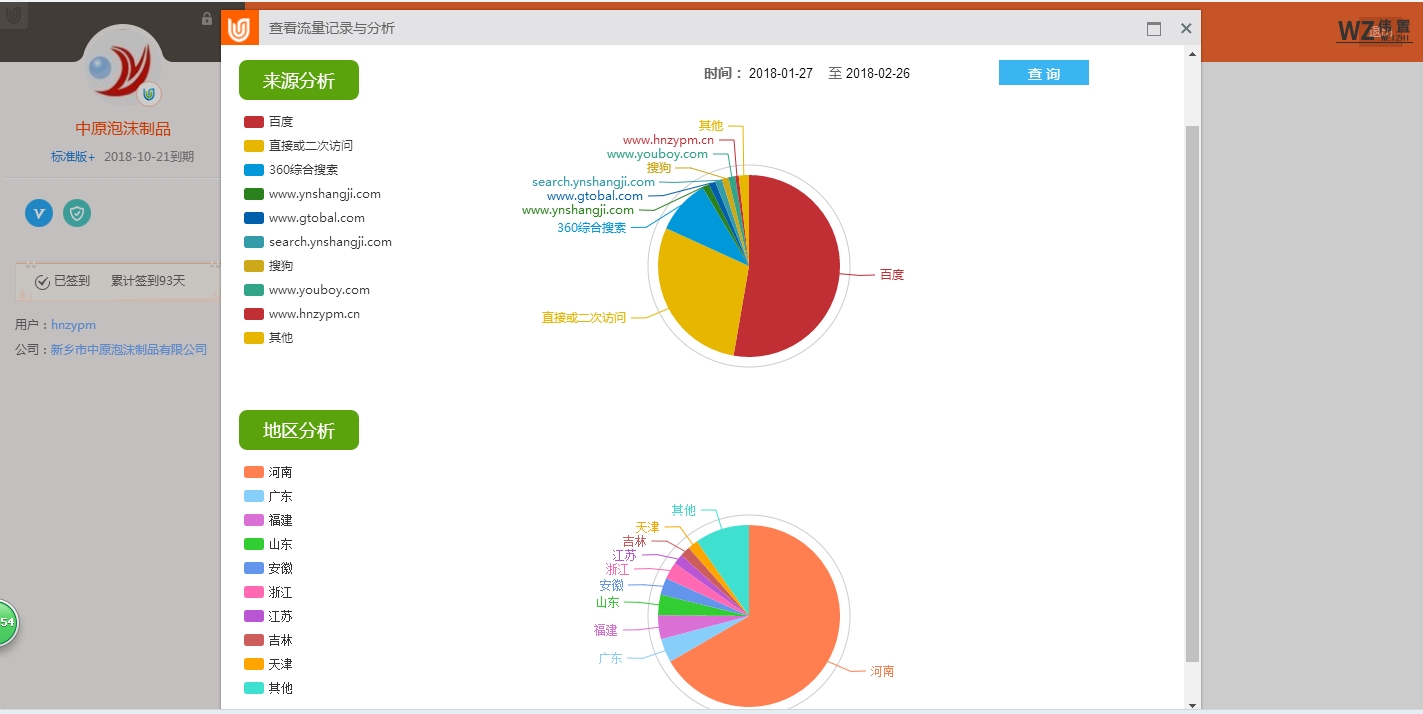Click the blue V verification badge
1423x714 pixels.
coord(39,213)
